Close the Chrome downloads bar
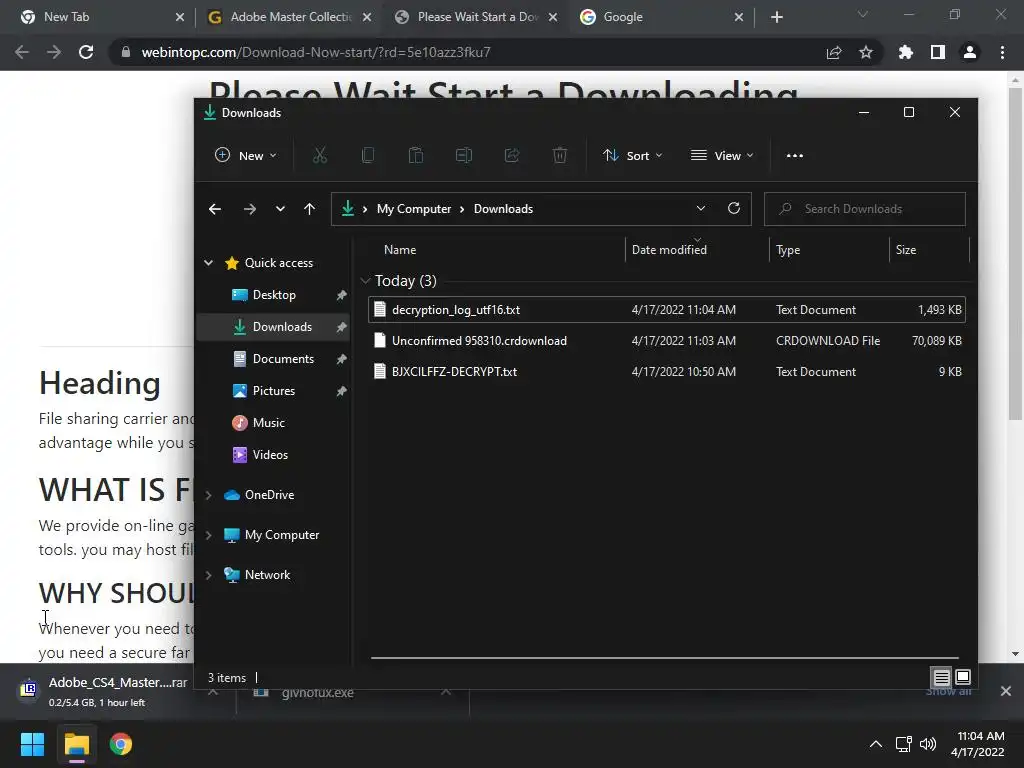1024x768 pixels. pos(1006,691)
